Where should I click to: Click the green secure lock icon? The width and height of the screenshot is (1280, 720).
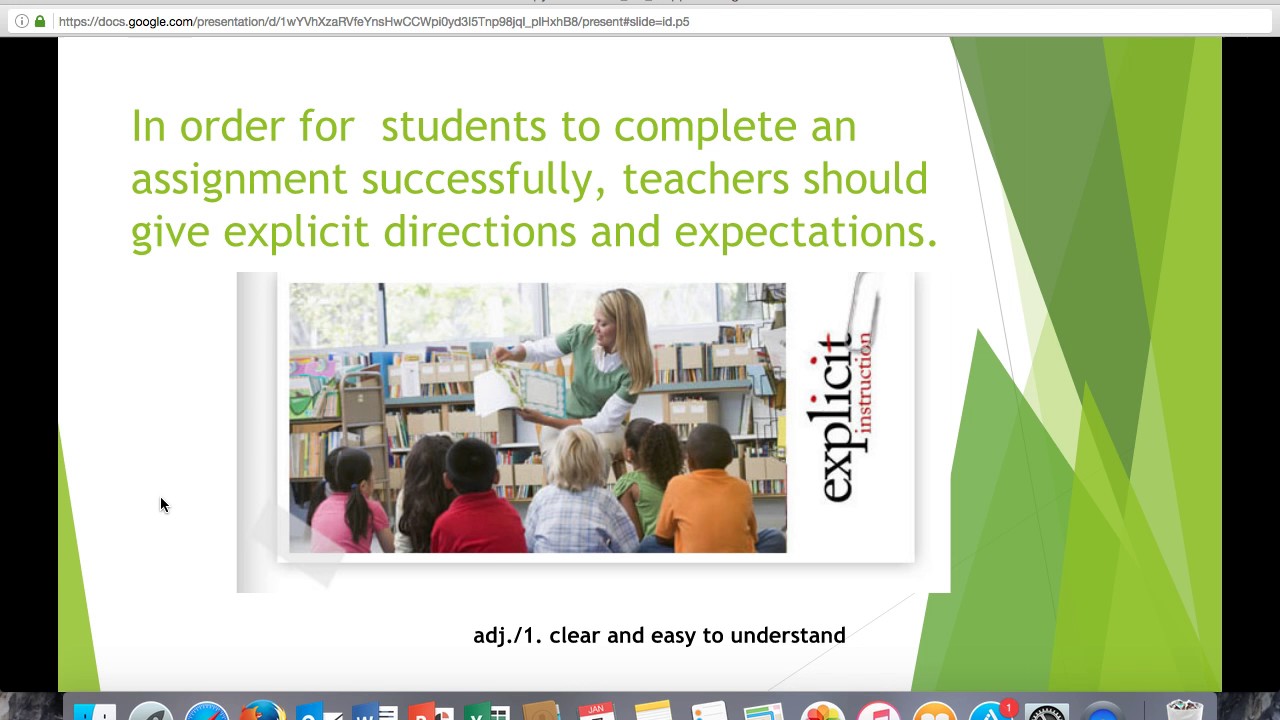click(40, 21)
